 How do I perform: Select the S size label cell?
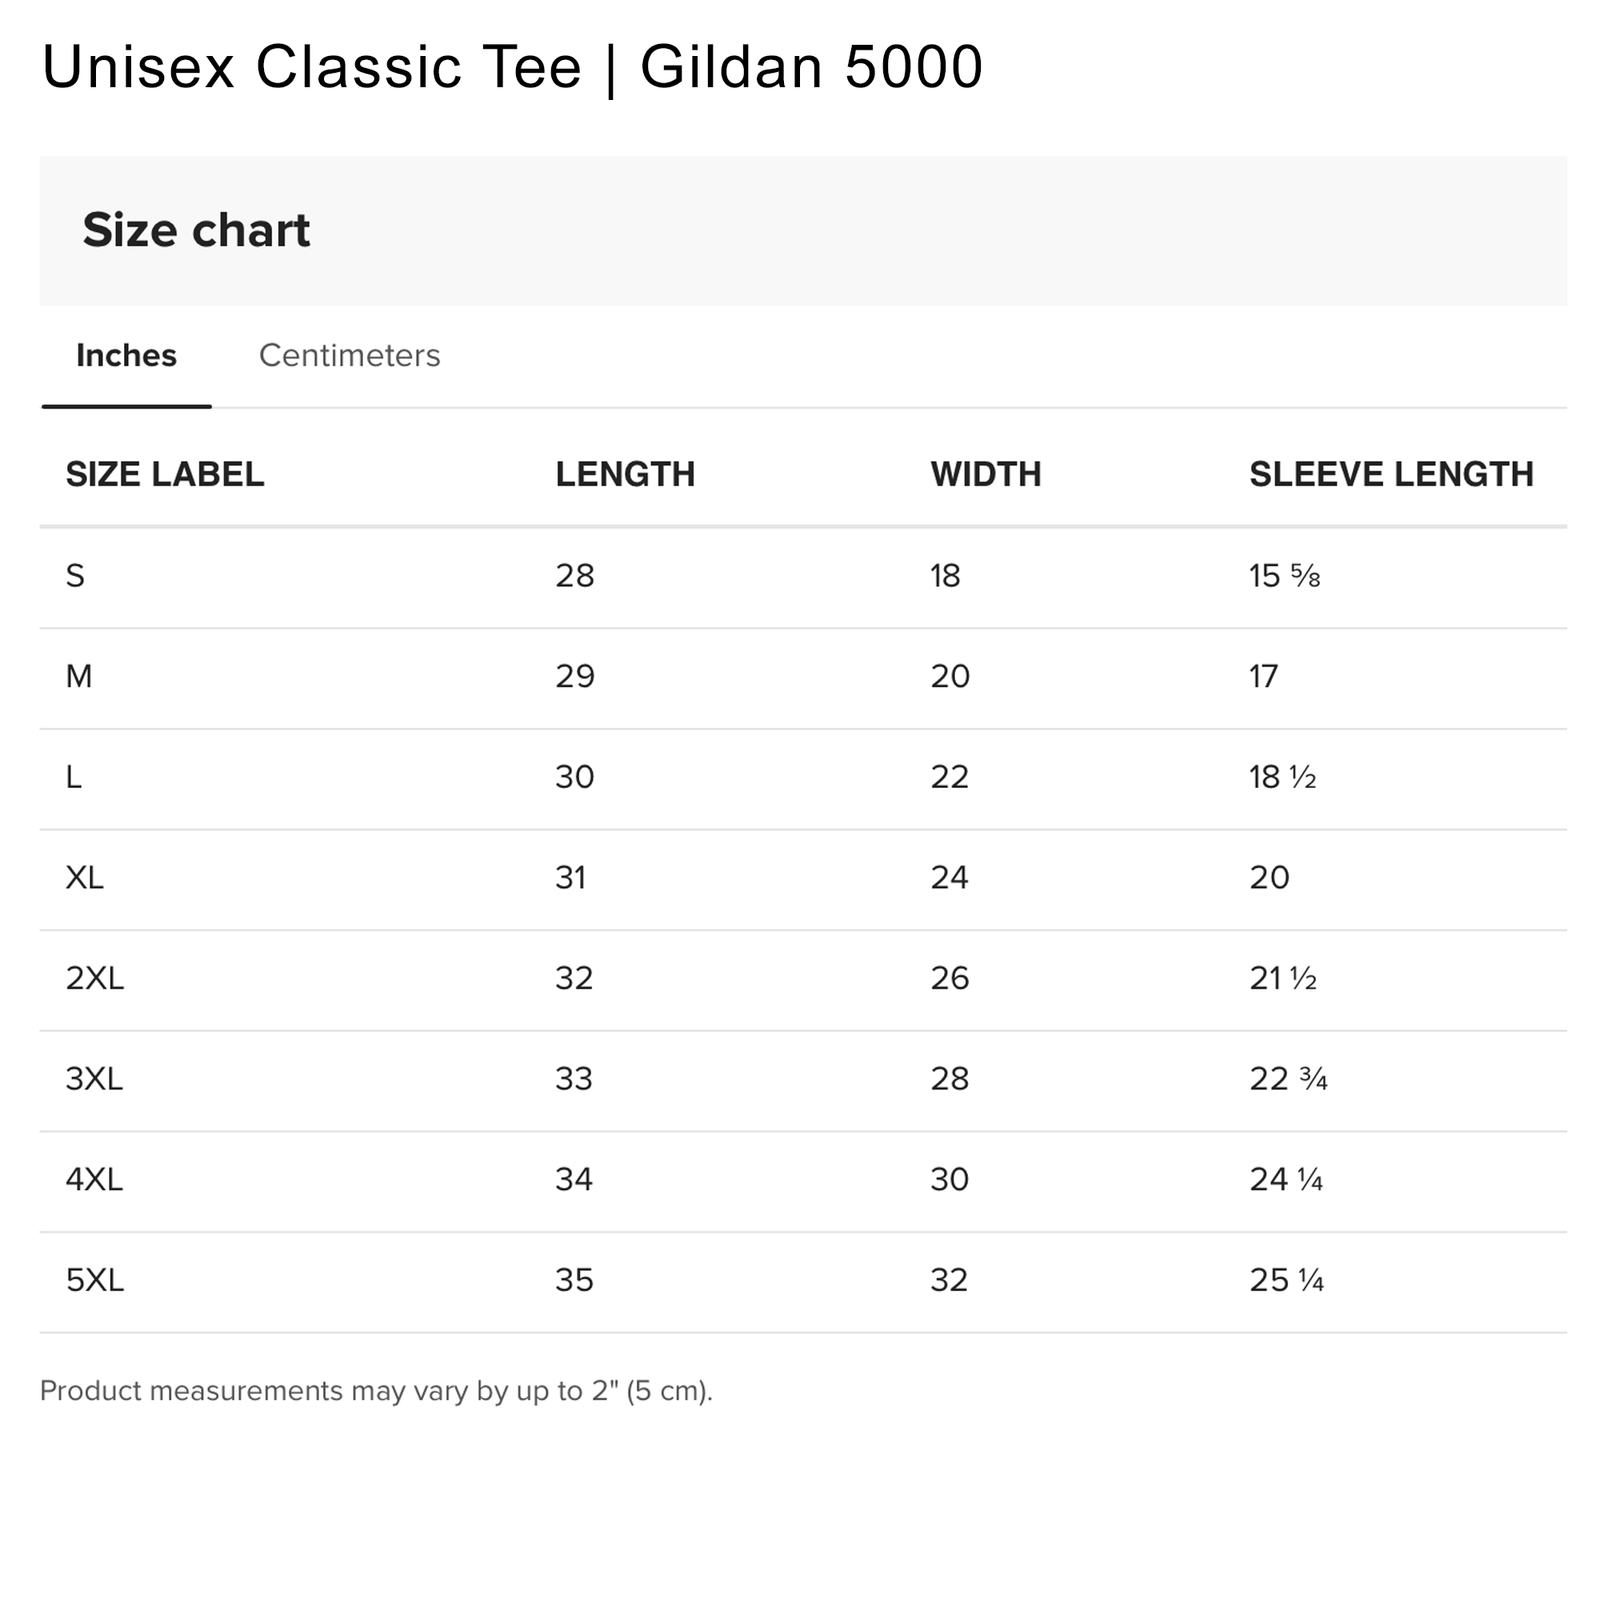tap(75, 576)
